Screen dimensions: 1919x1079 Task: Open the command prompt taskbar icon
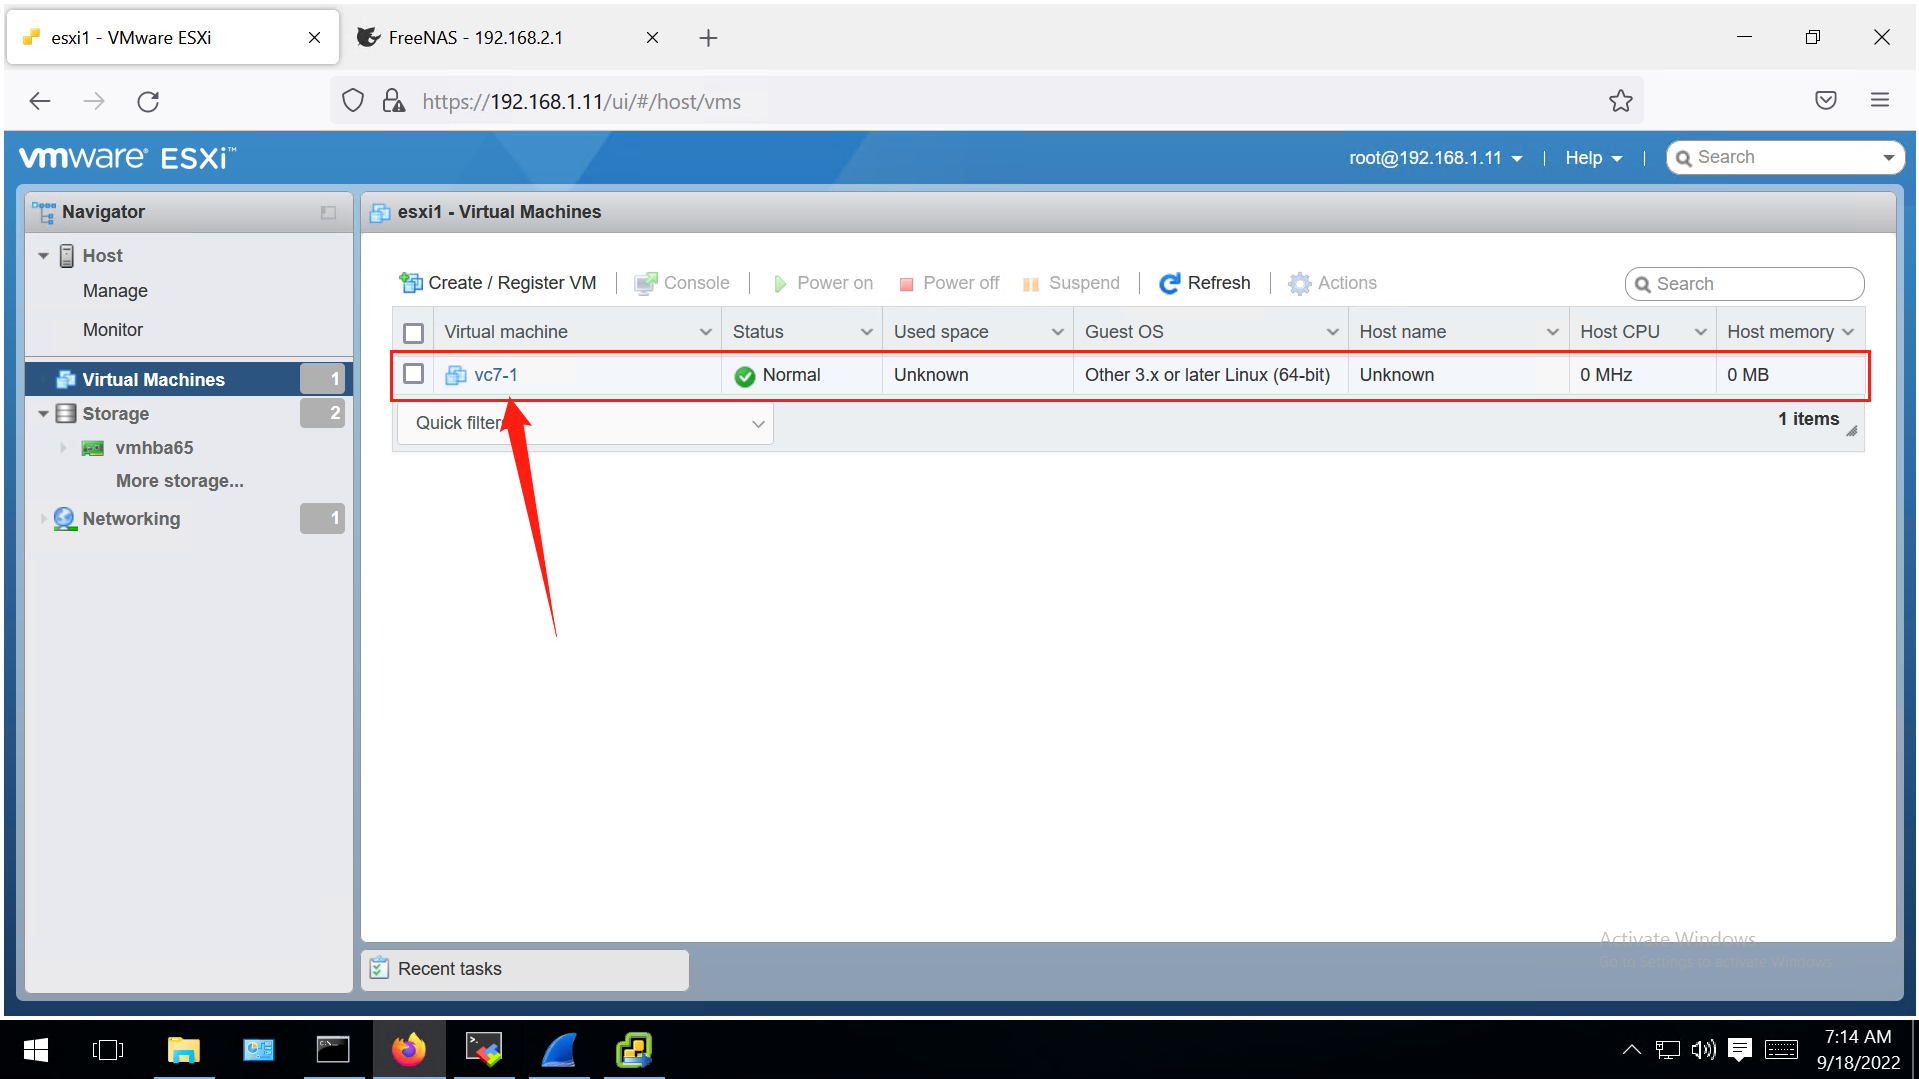333,1050
